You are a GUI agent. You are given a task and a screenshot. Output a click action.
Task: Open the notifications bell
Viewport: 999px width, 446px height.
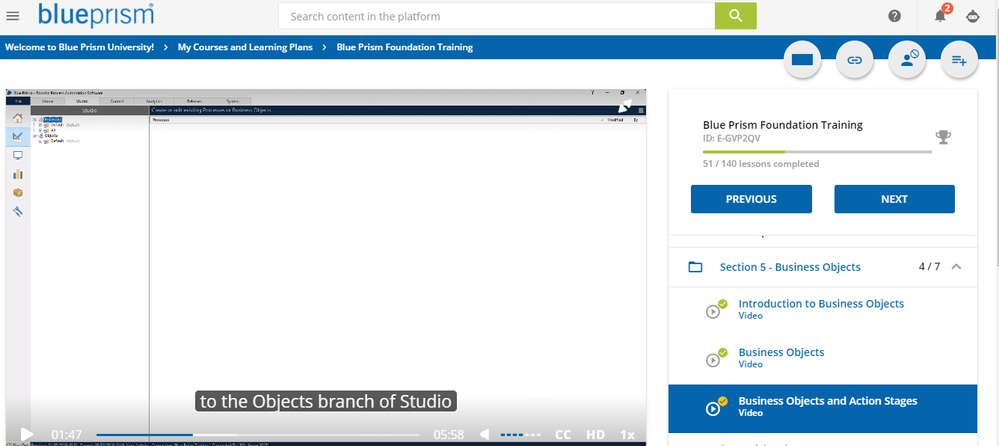click(940, 16)
